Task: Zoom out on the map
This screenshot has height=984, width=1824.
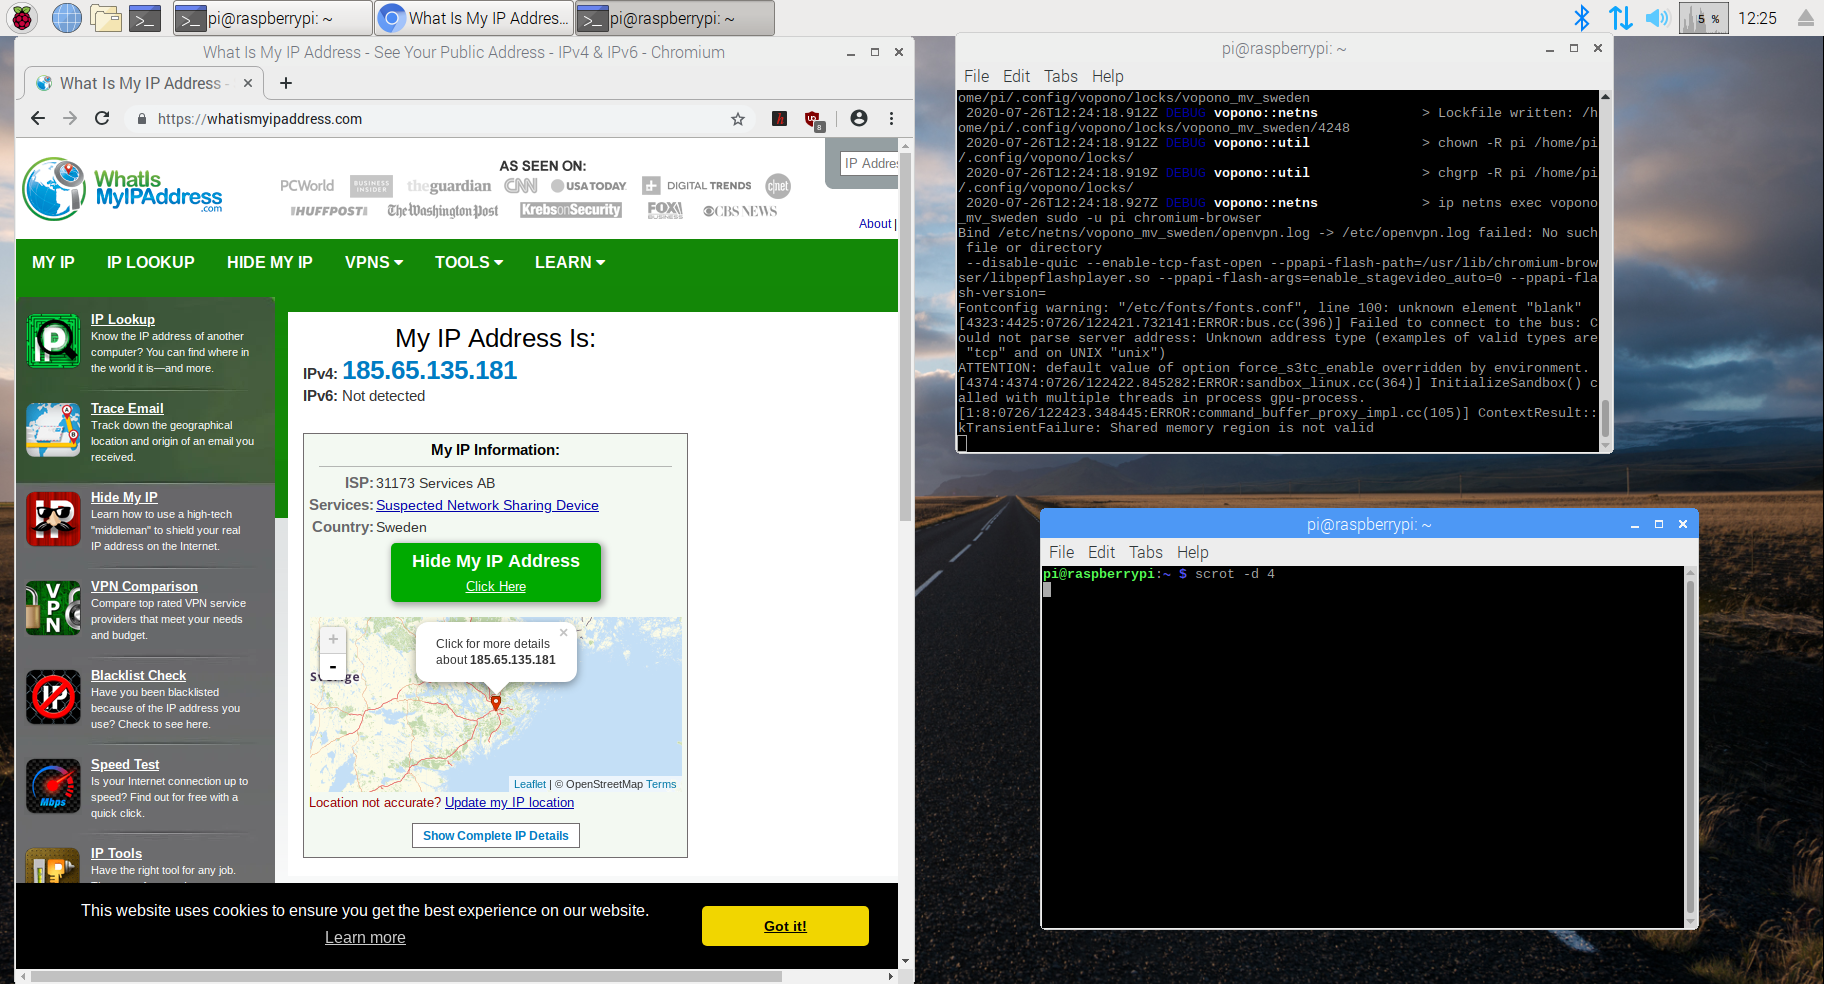Action: pyautogui.click(x=333, y=666)
